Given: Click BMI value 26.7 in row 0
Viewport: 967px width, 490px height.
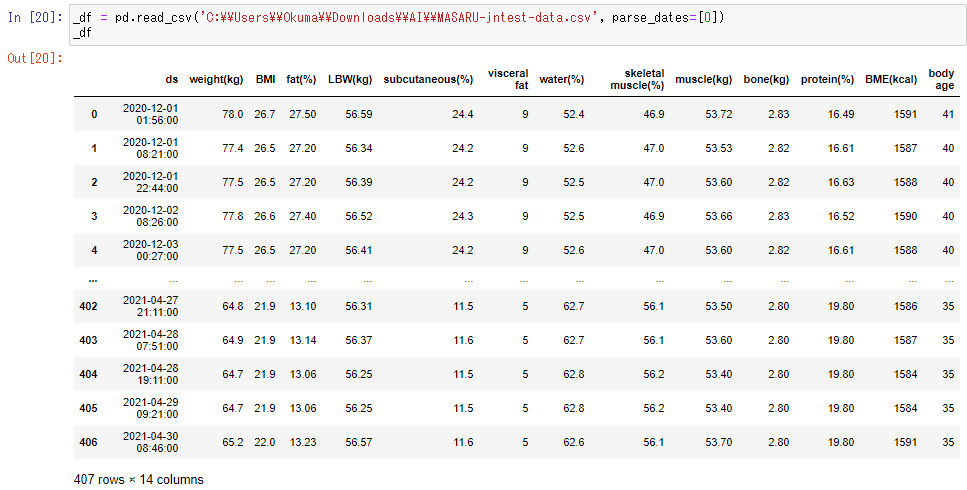Looking at the screenshot, I should click(265, 114).
